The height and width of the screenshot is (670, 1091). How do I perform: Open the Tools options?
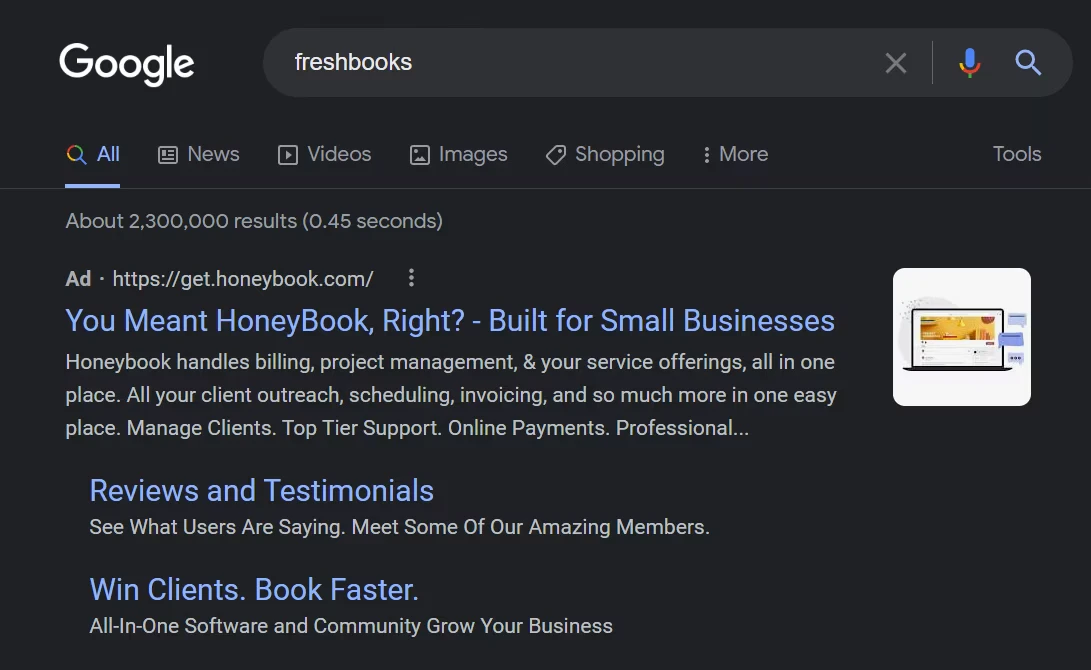pos(1016,154)
